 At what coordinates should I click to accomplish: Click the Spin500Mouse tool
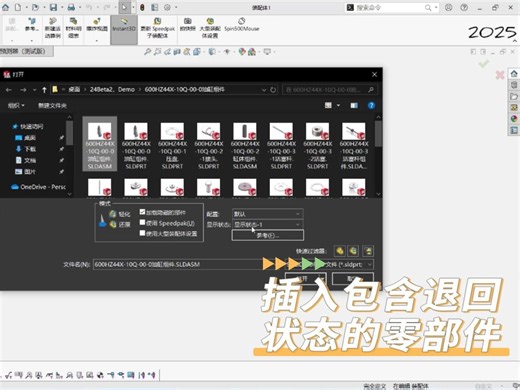[x=242, y=25]
